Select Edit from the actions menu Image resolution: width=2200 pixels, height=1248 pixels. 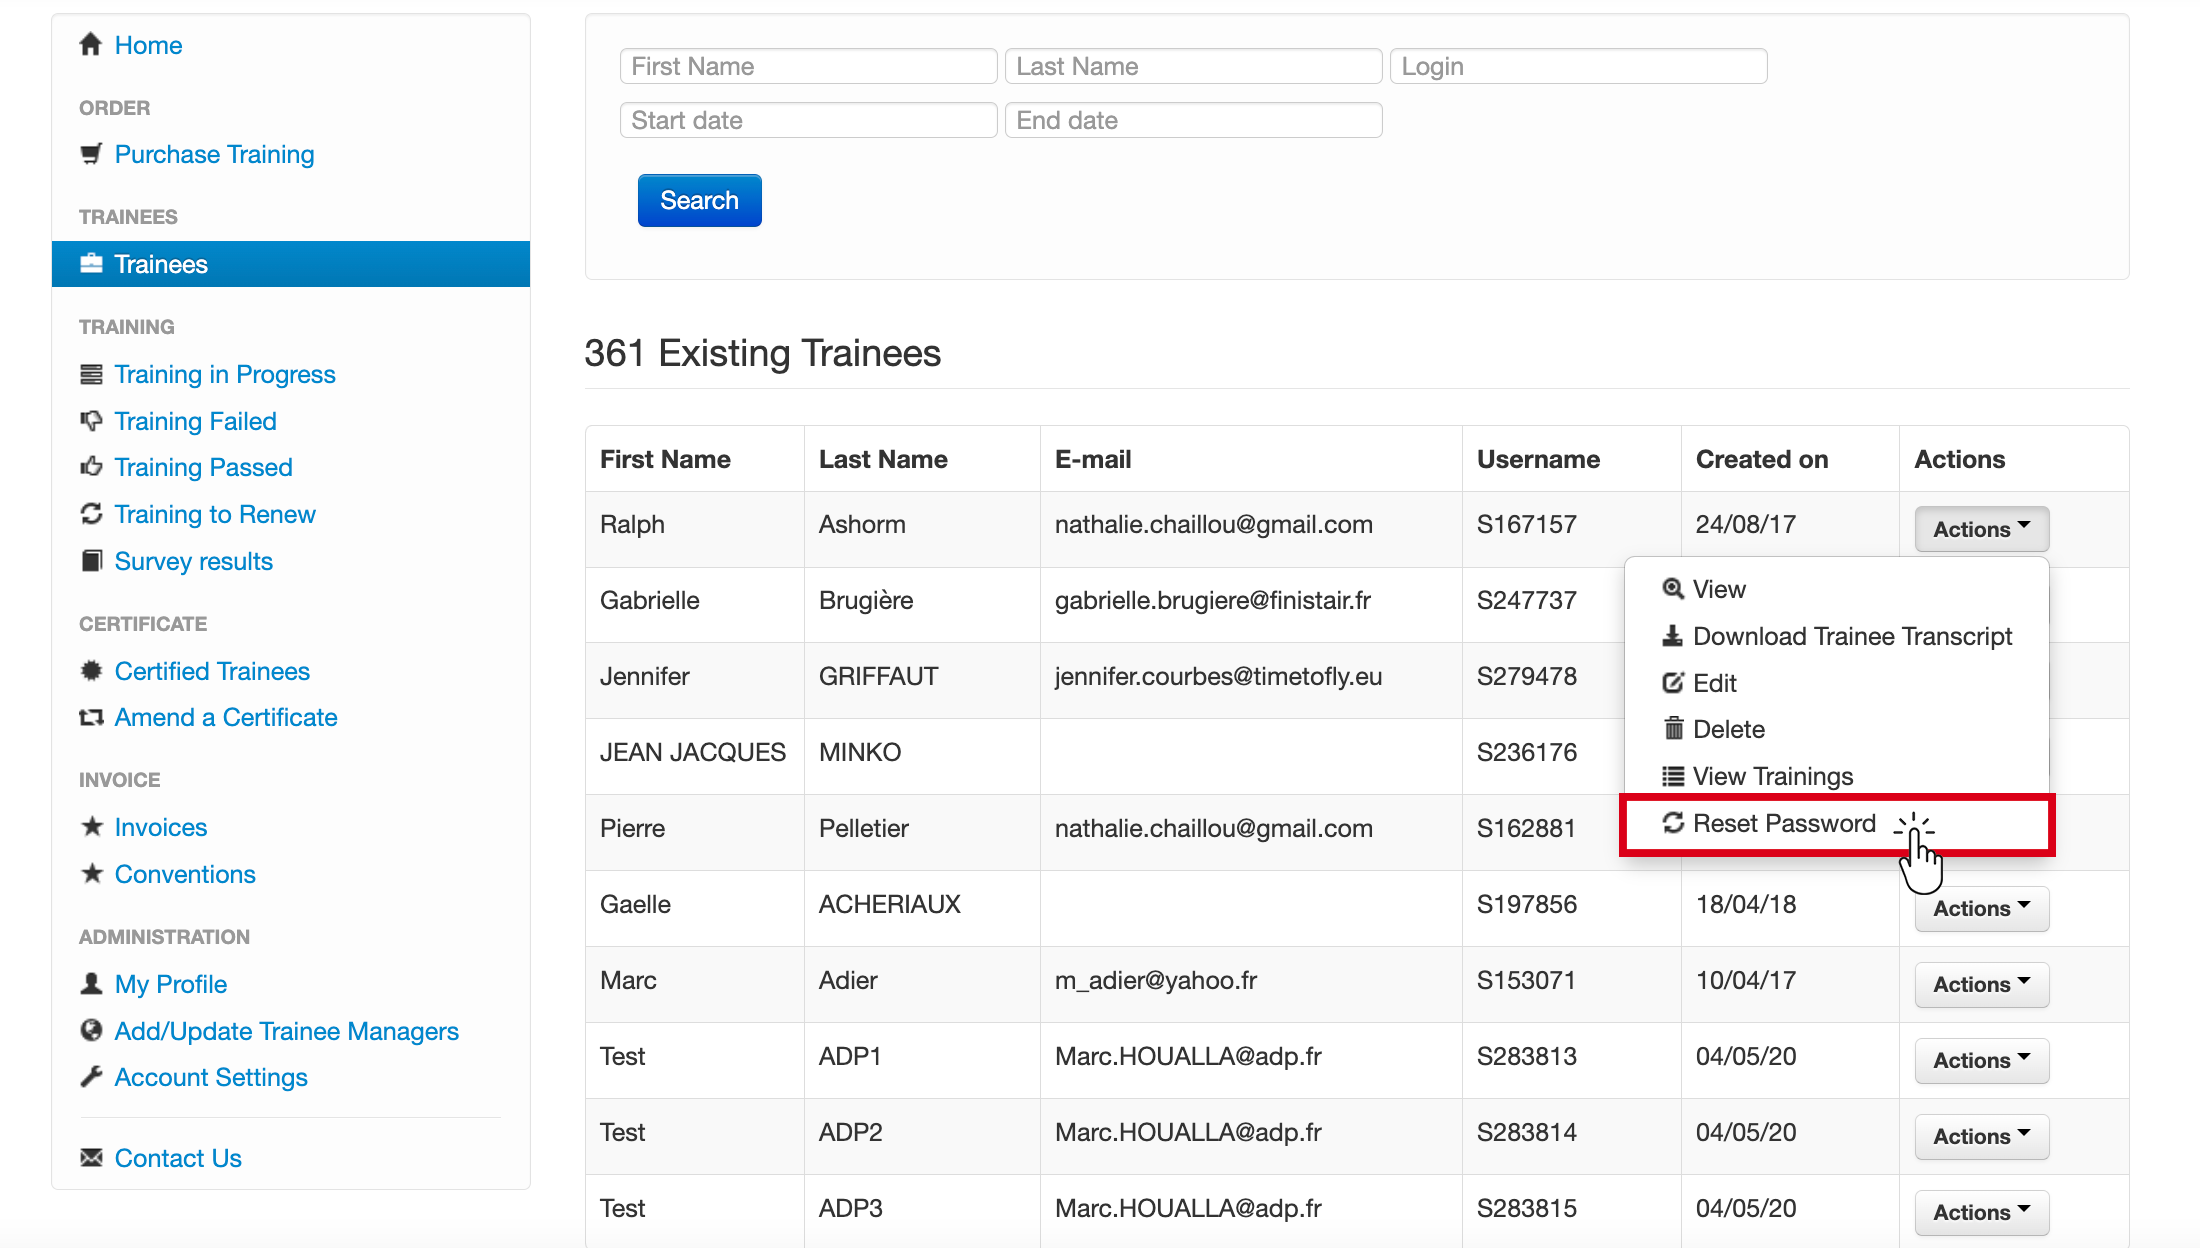[1837, 683]
